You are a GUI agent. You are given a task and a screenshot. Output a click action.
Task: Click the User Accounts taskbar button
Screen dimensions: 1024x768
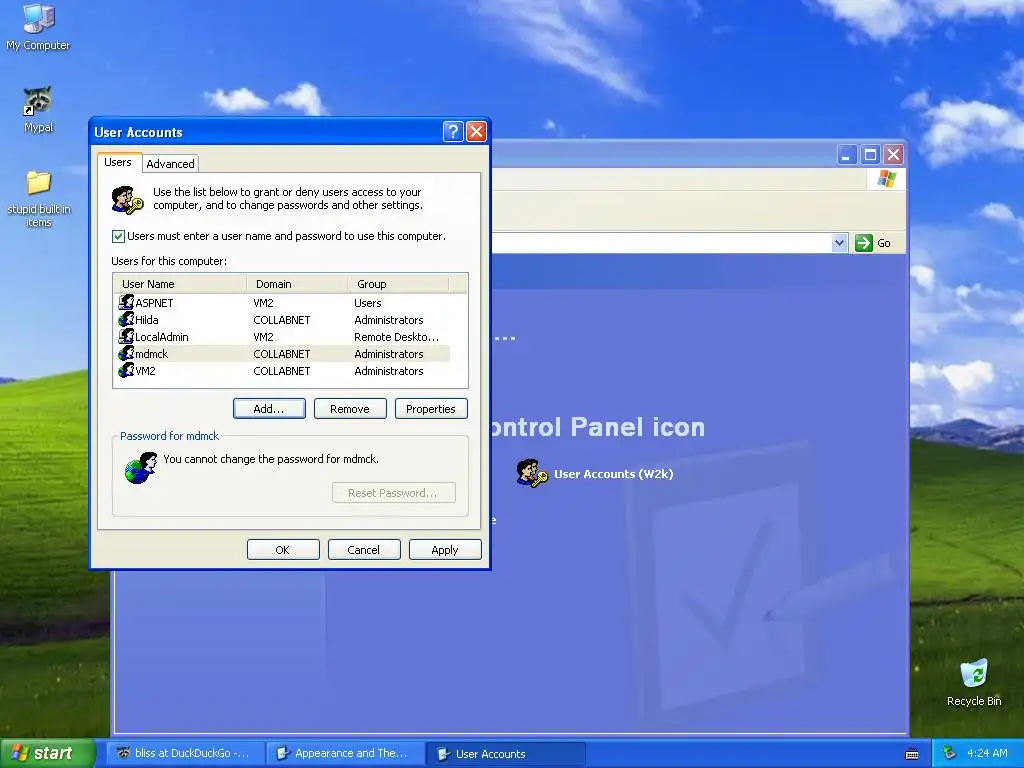click(505, 754)
